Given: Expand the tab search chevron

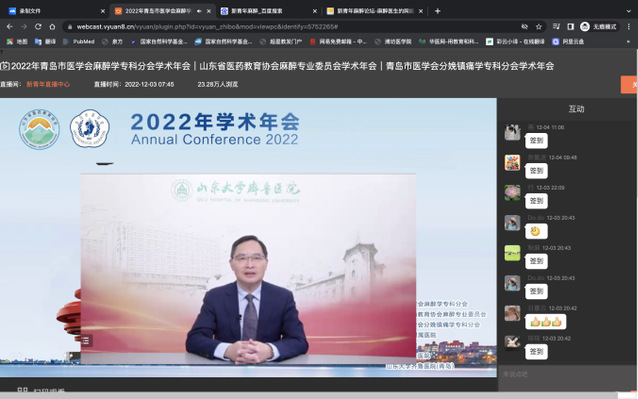Looking at the screenshot, I should [629, 11].
